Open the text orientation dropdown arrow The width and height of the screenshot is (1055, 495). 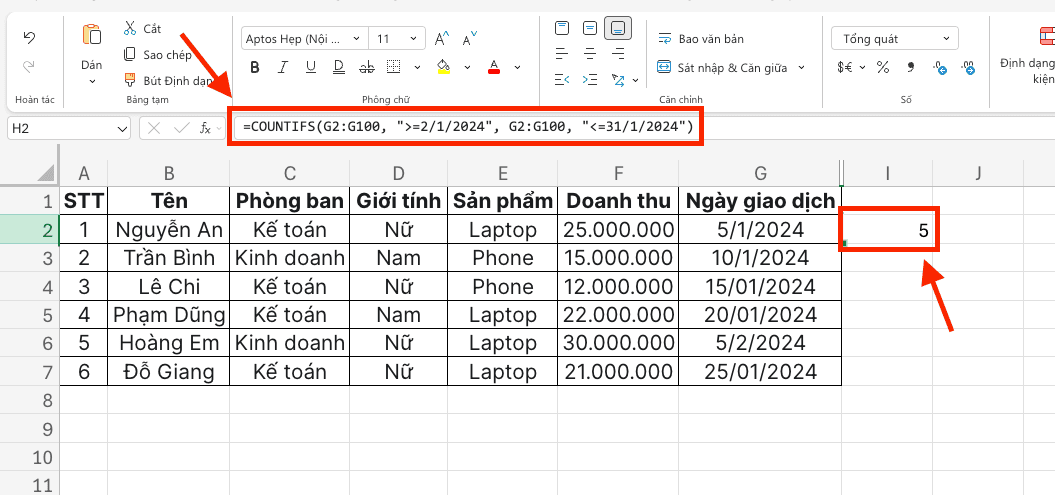click(x=635, y=81)
